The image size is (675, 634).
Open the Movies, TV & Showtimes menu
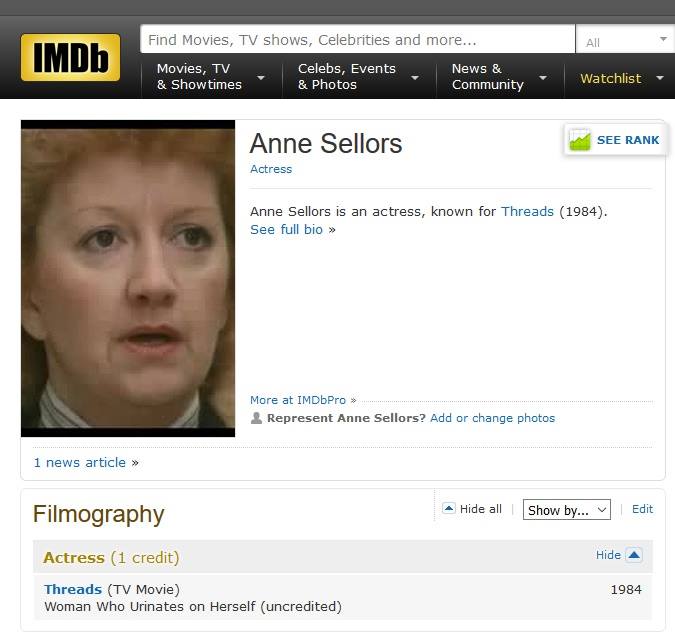[199, 77]
